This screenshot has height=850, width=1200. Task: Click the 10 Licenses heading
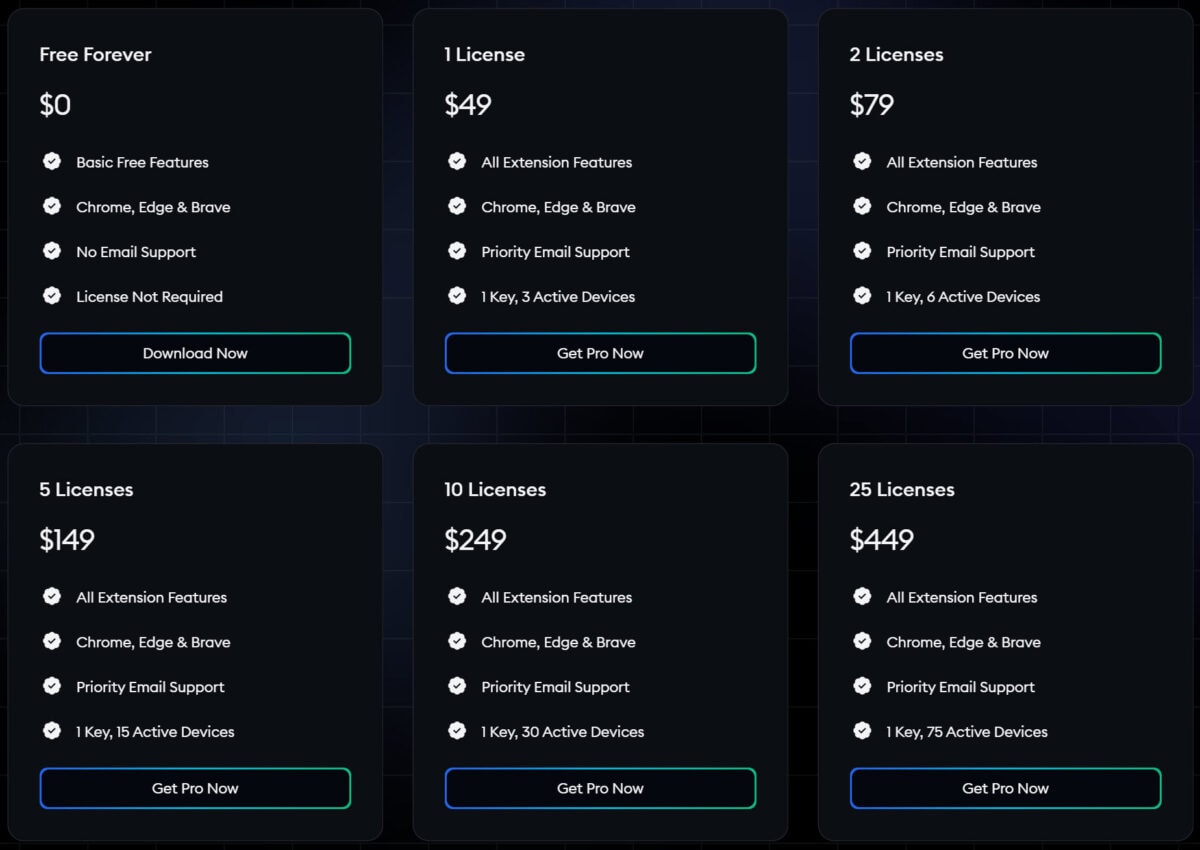click(495, 489)
